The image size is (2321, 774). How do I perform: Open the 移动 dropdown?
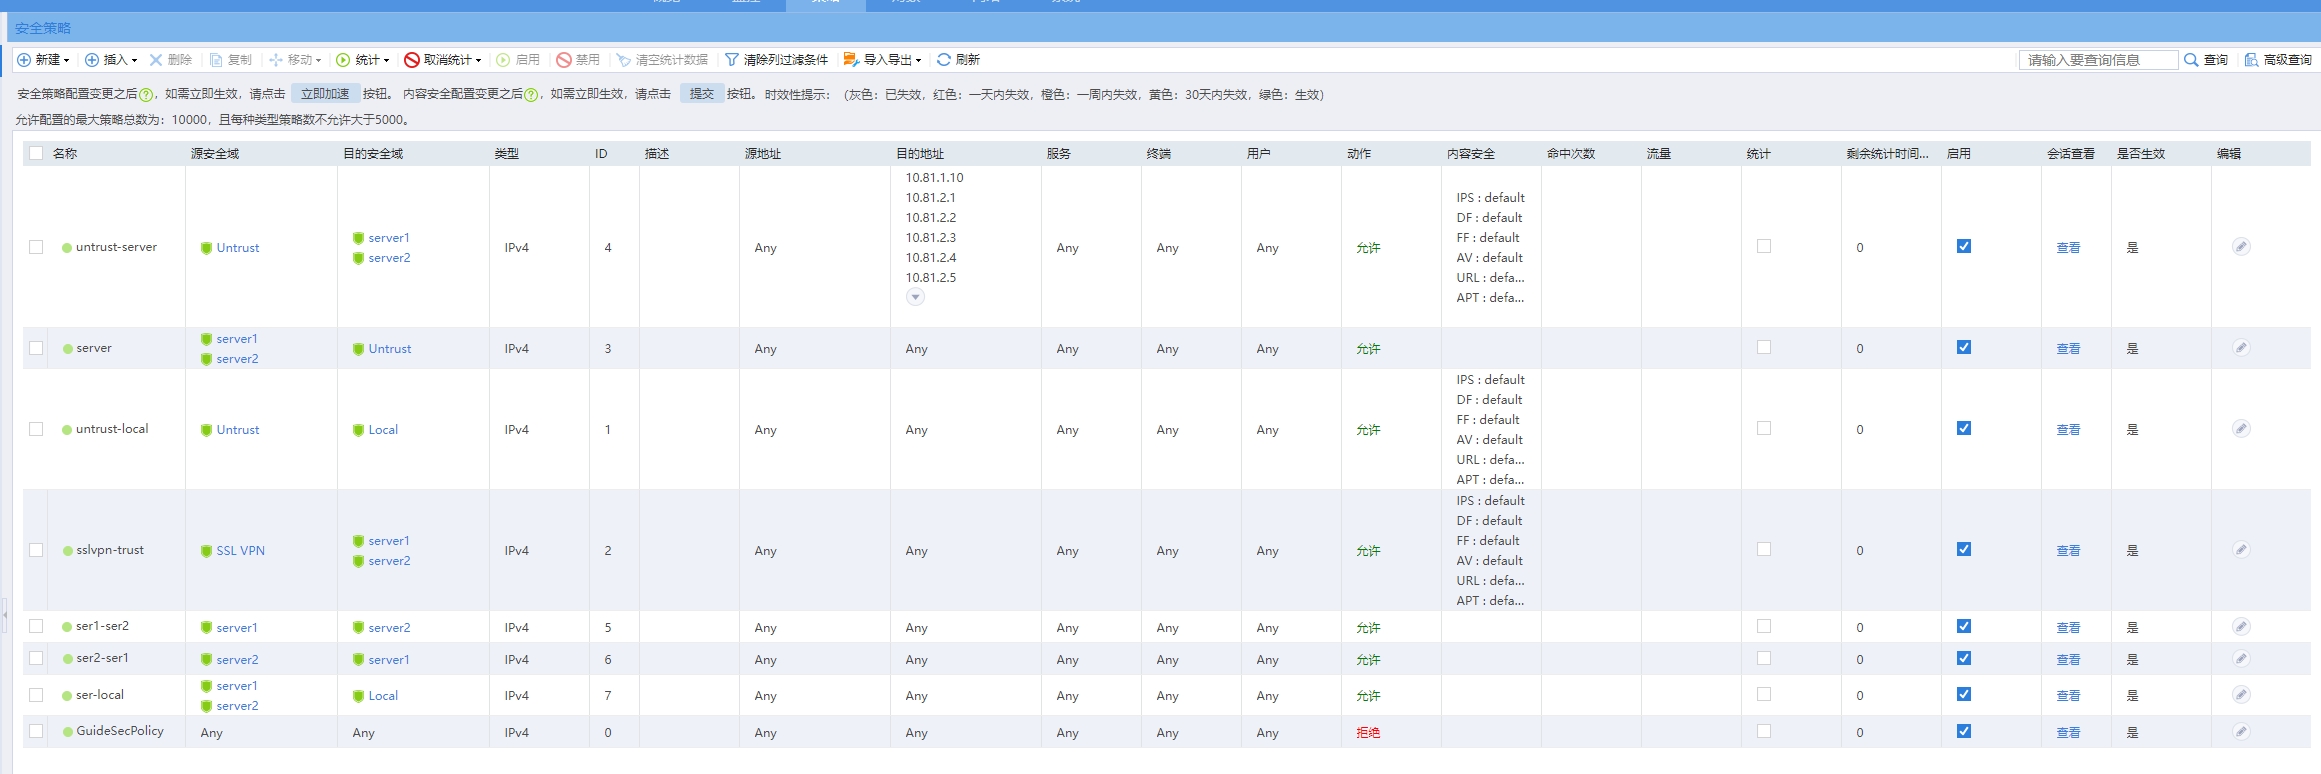(x=295, y=60)
